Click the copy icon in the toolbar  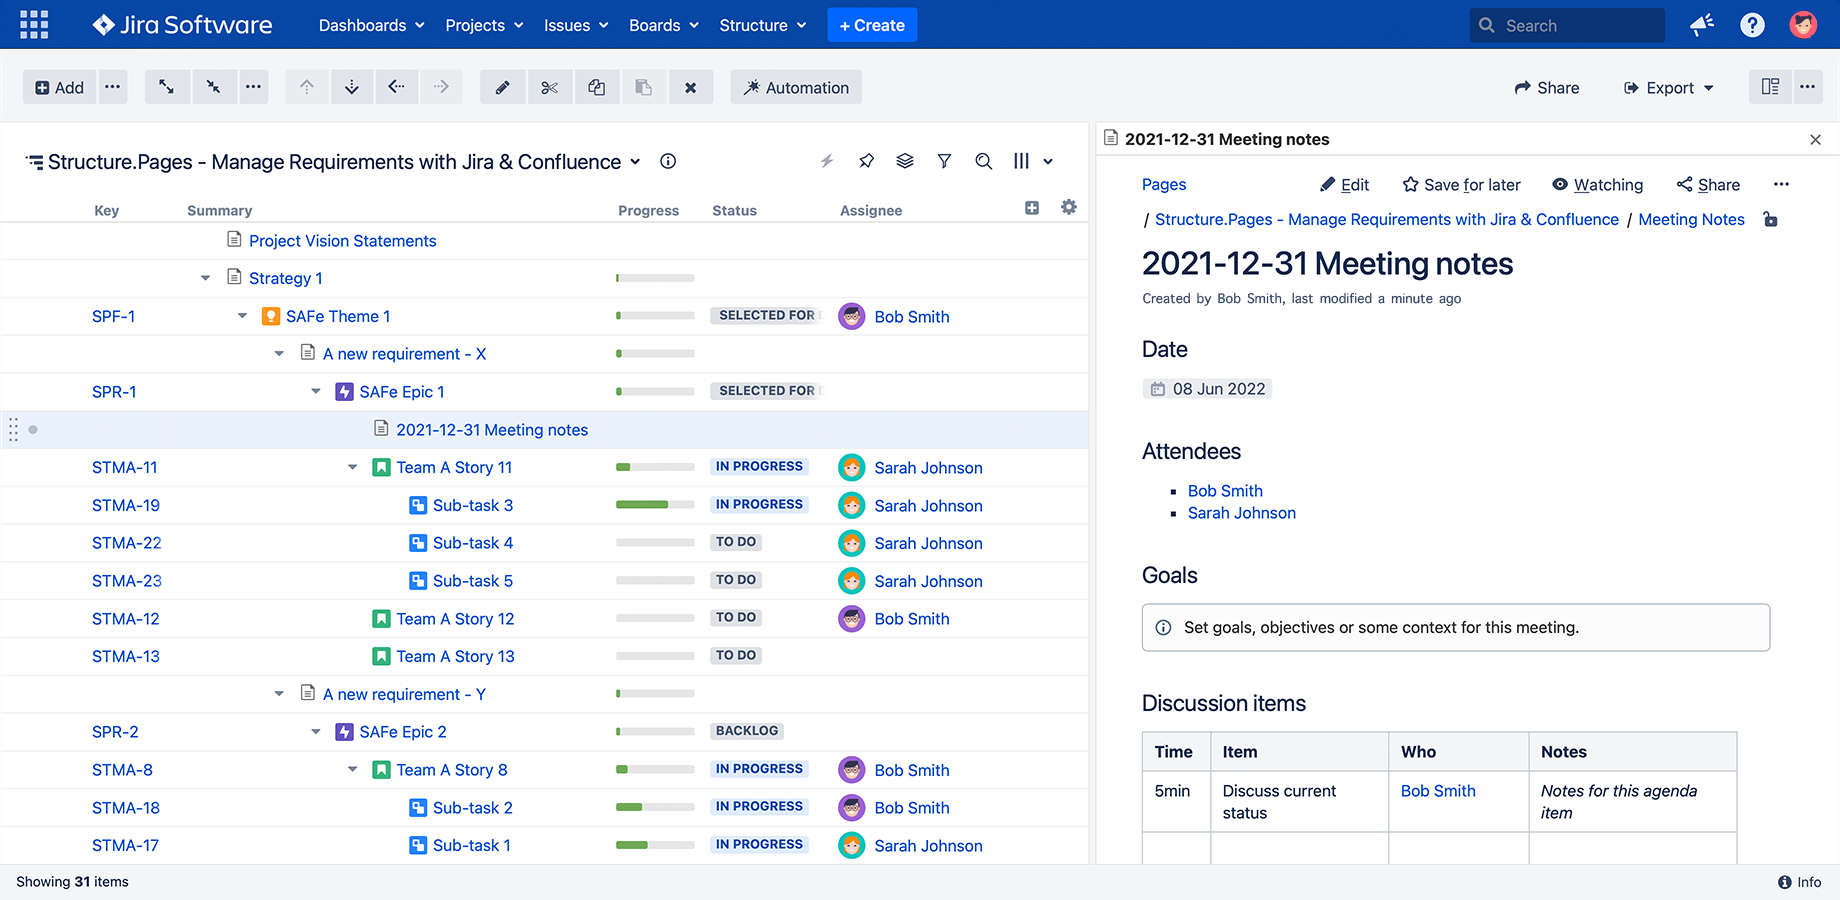pyautogui.click(x=597, y=87)
